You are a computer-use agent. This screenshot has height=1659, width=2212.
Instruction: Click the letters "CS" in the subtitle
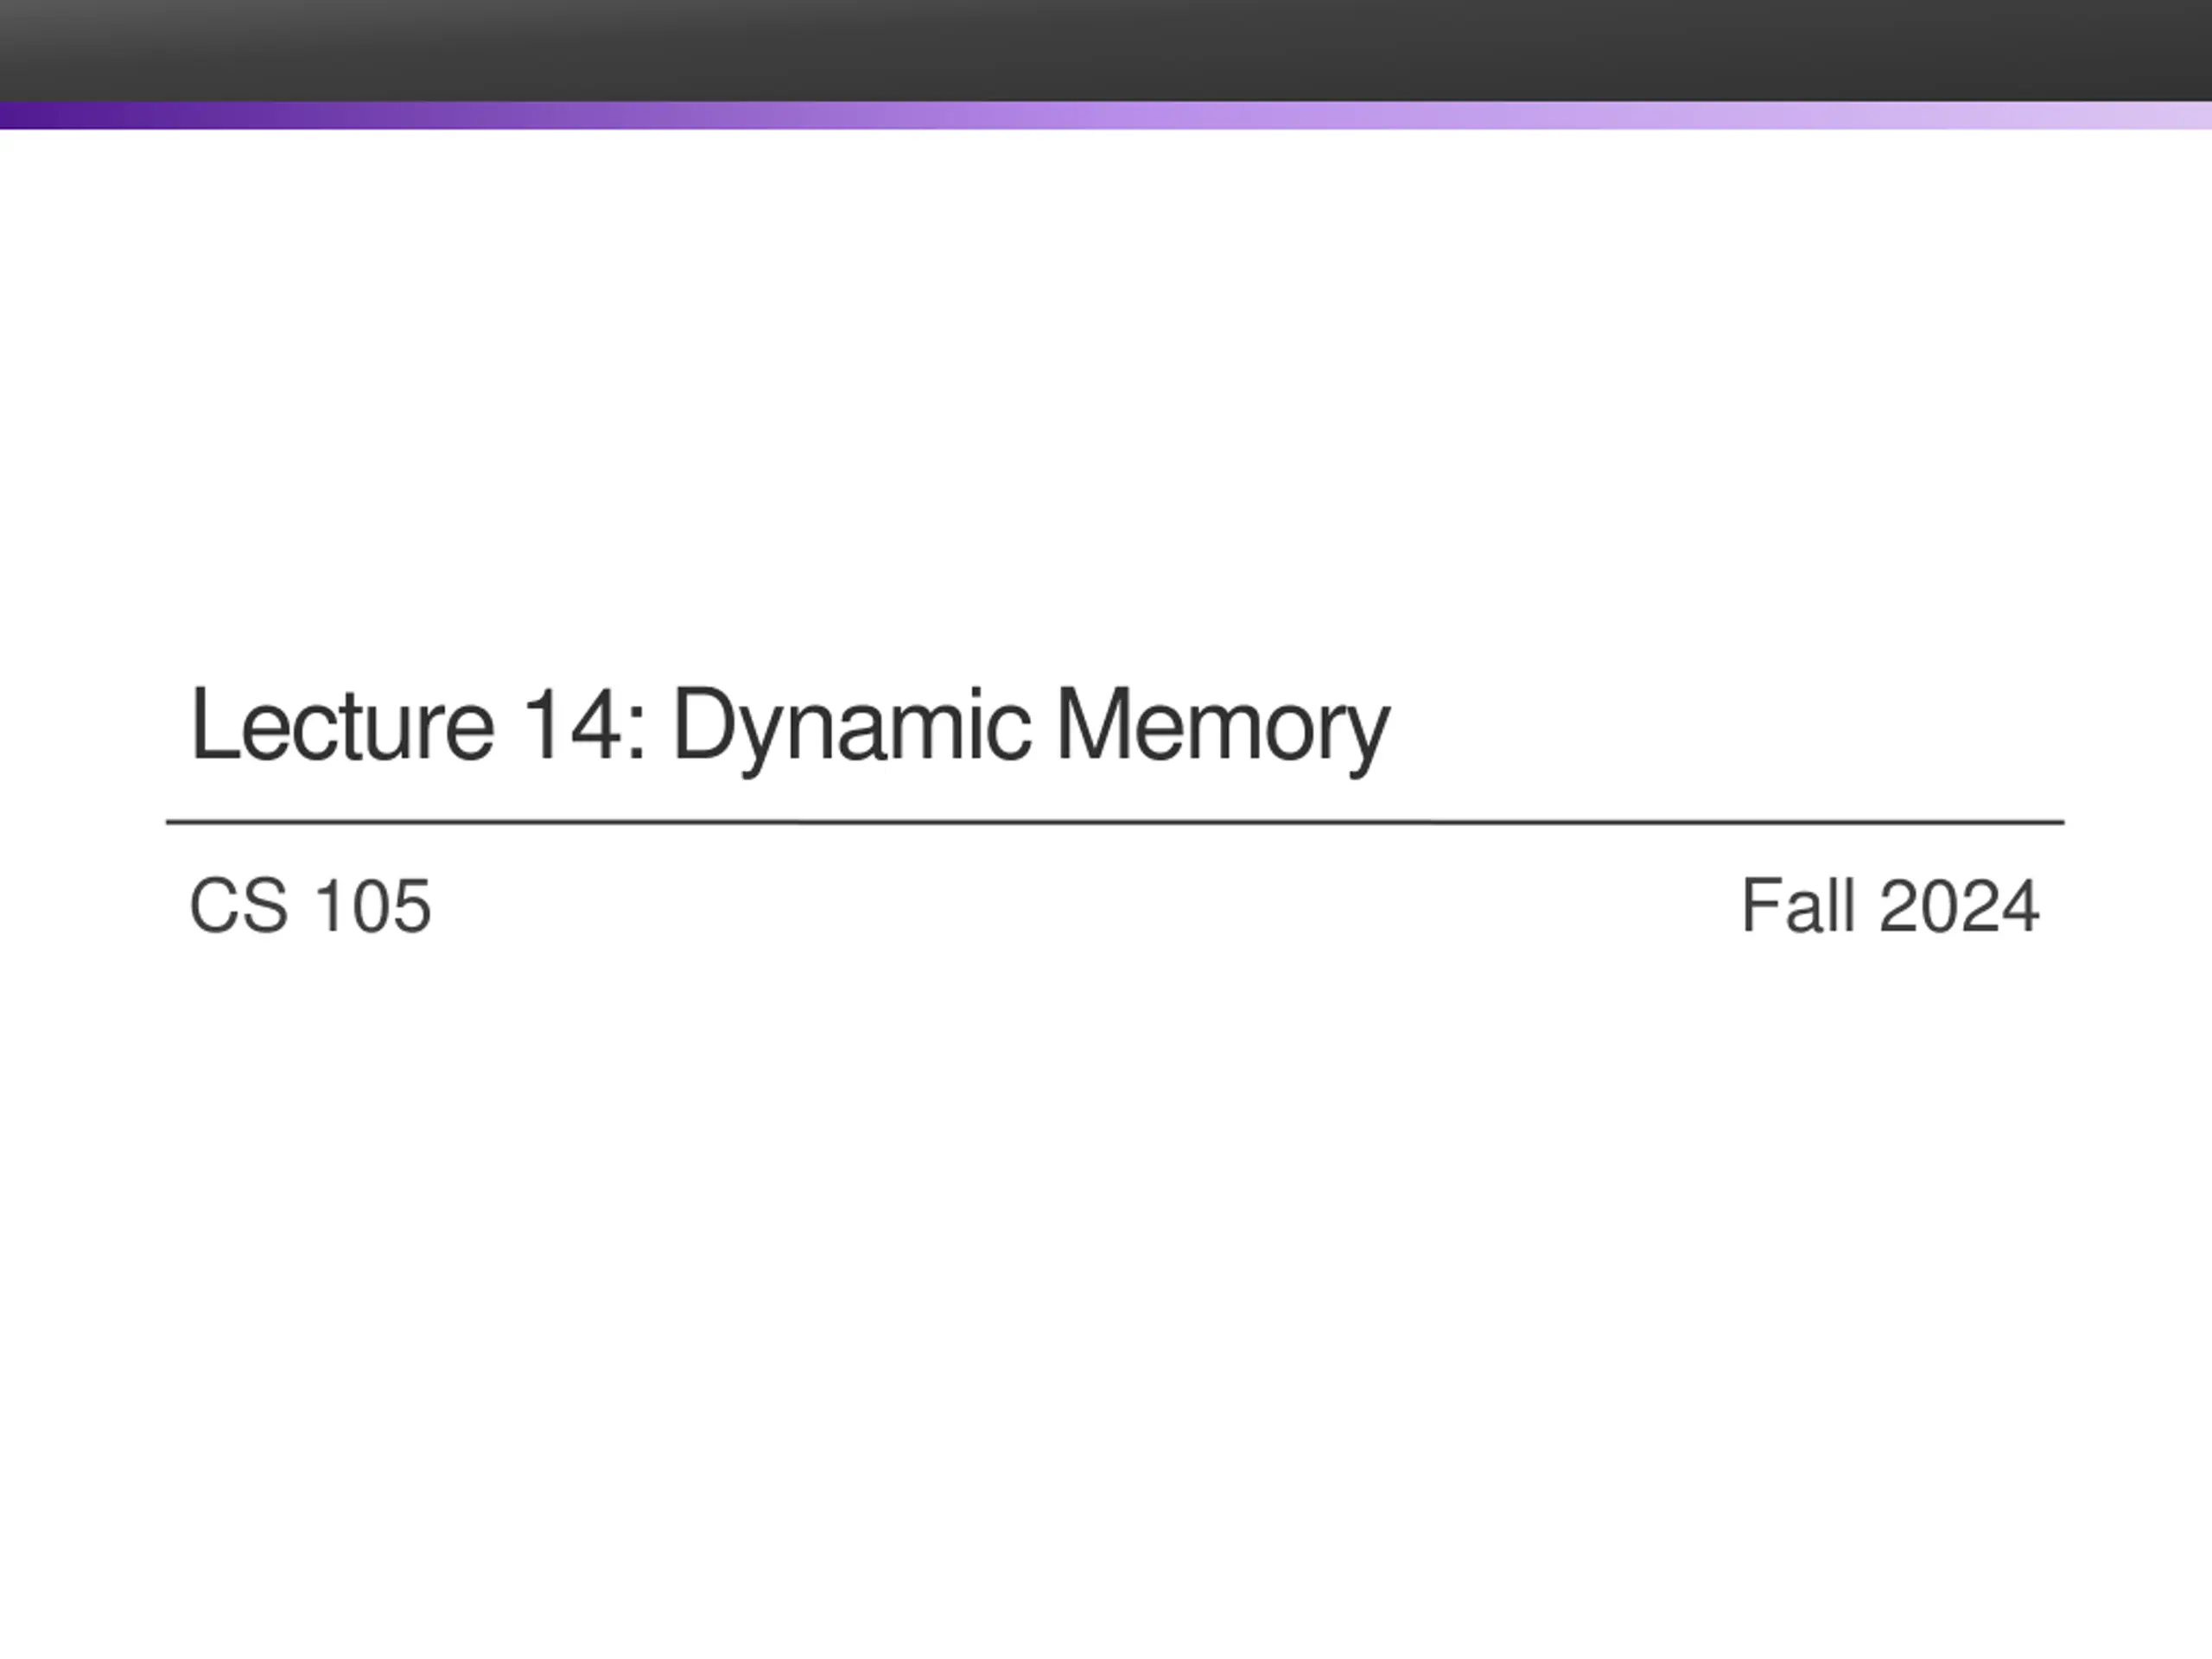[238, 906]
